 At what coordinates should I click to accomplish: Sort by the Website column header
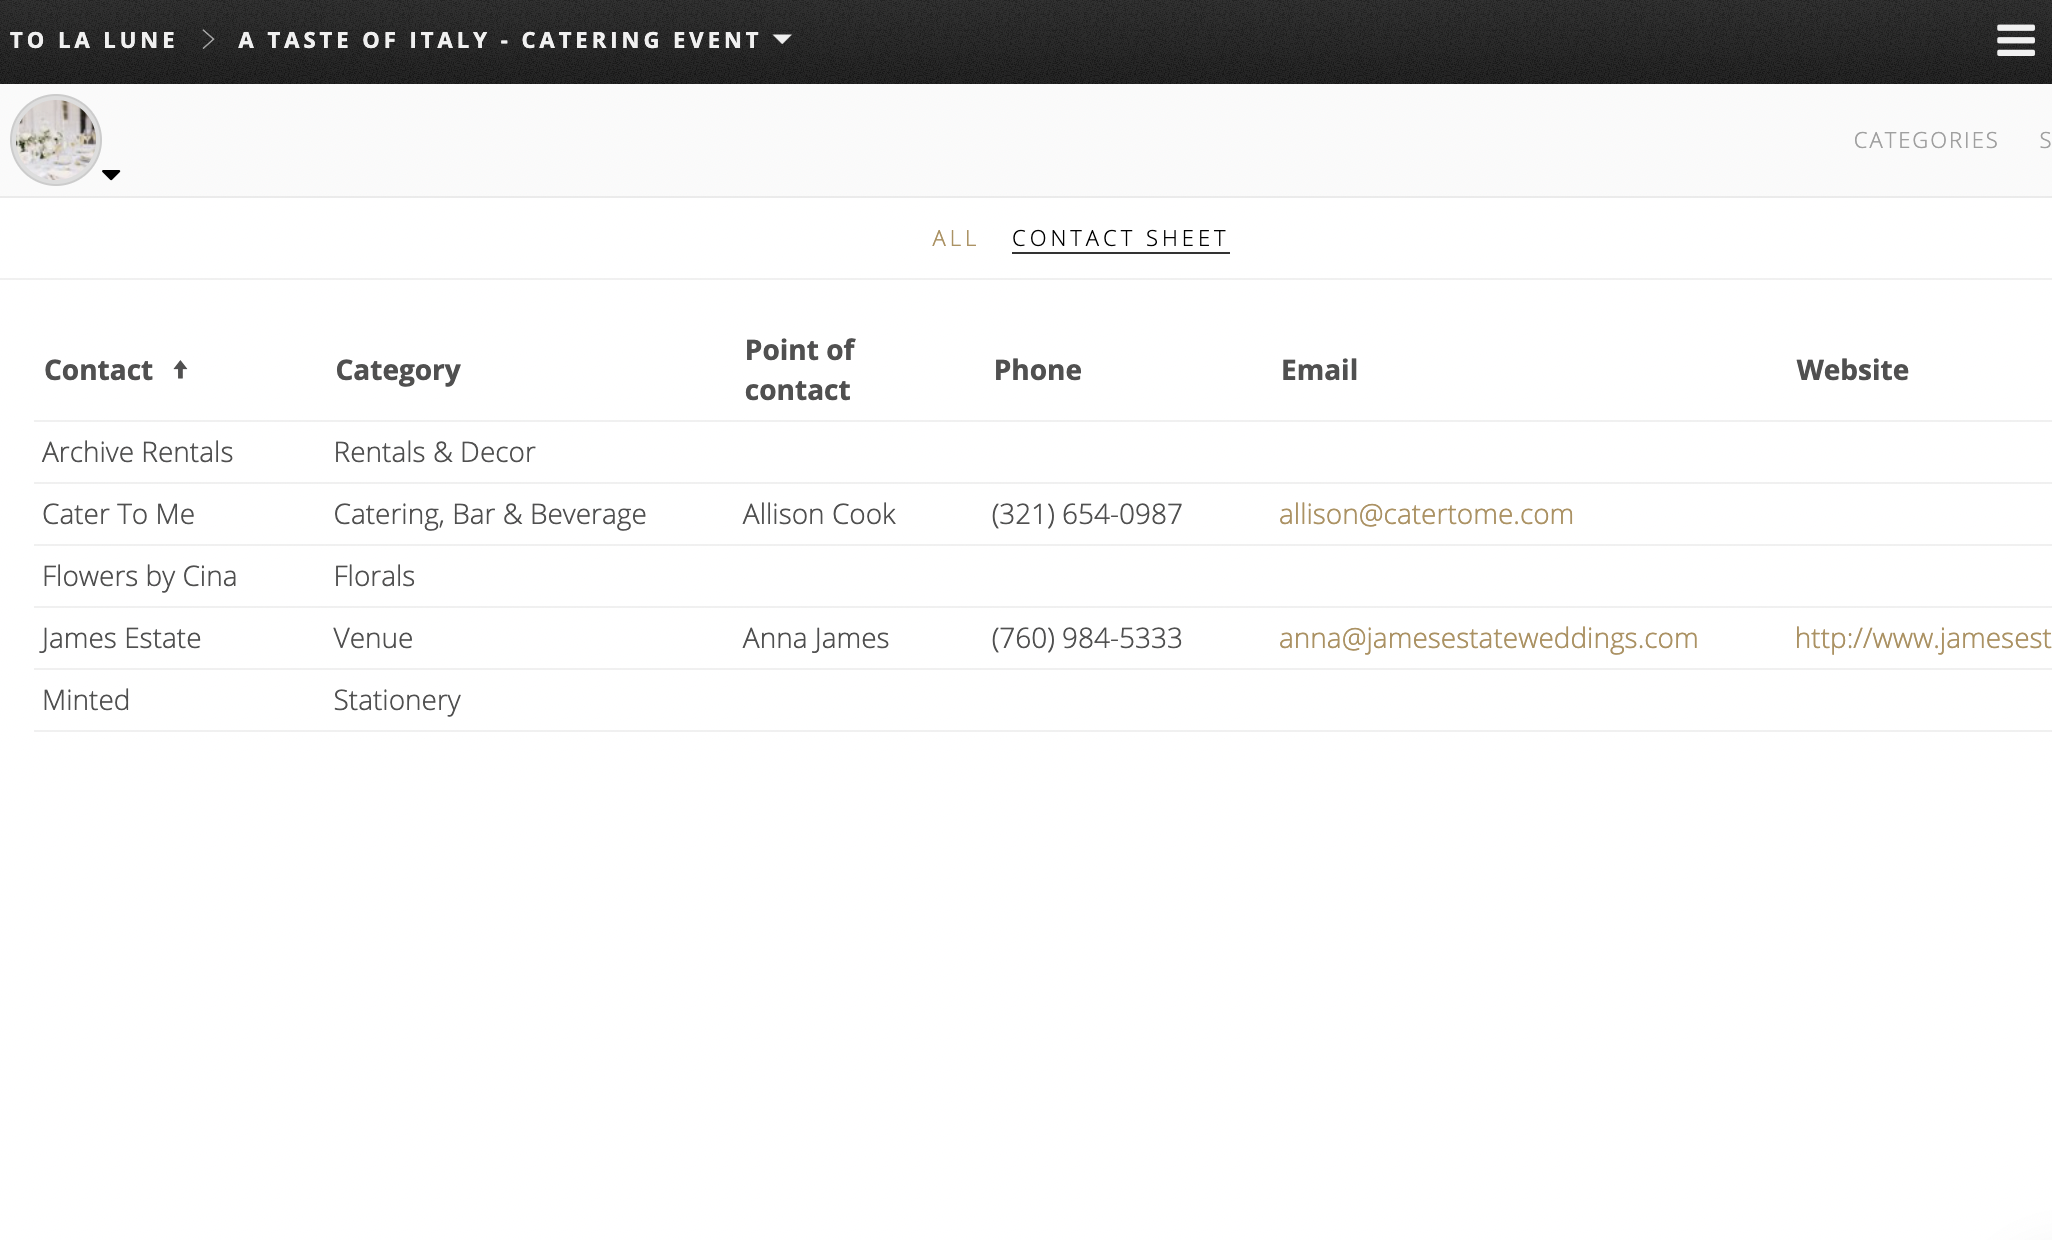pos(1852,370)
